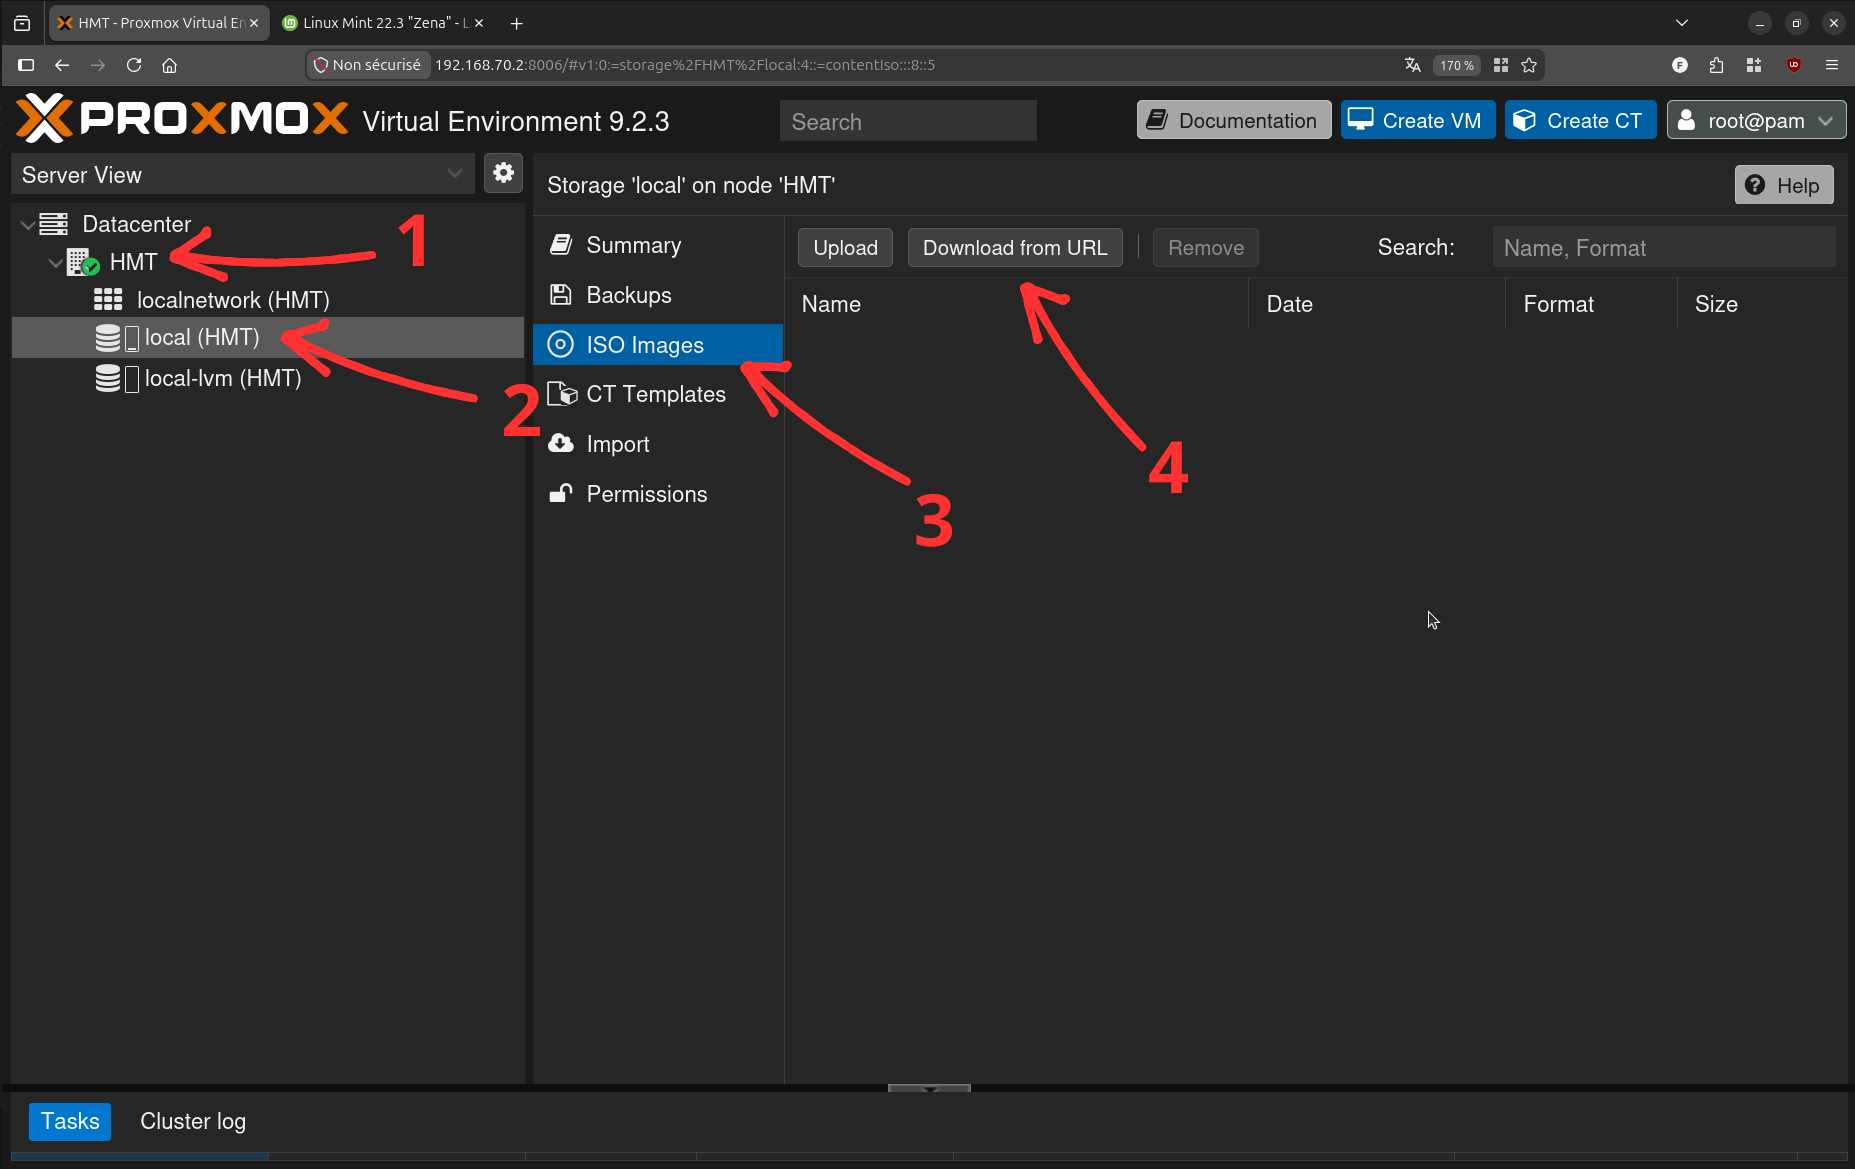This screenshot has width=1855, height=1169.
Task: Switch to the Linux Mint 22.3 browser tab
Action: (x=380, y=23)
